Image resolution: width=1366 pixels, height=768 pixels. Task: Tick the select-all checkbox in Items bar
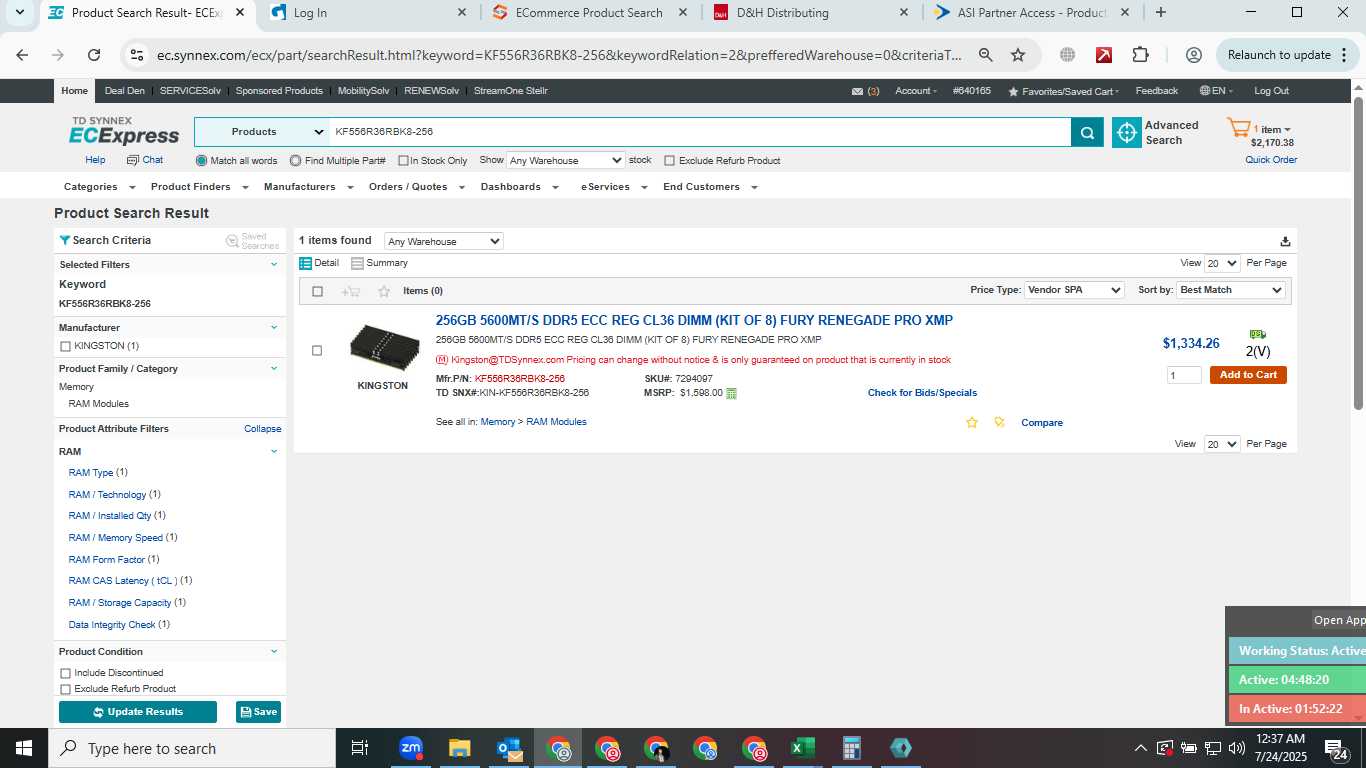(x=317, y=291)
